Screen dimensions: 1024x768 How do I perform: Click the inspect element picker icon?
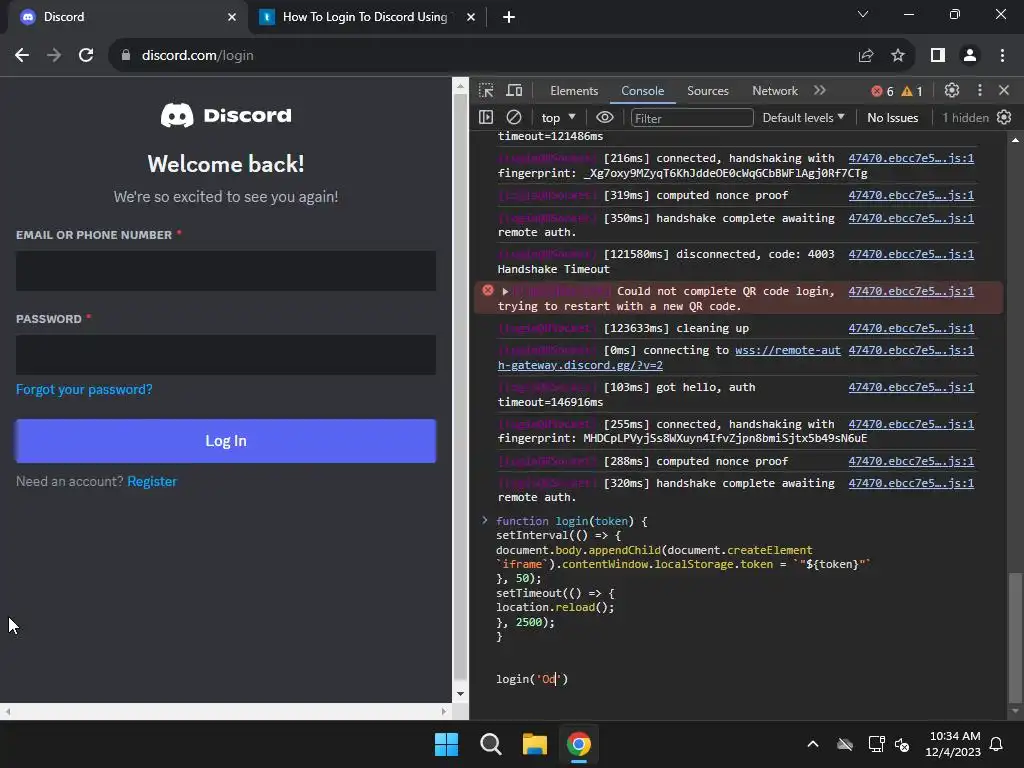[x=486, y=91]
